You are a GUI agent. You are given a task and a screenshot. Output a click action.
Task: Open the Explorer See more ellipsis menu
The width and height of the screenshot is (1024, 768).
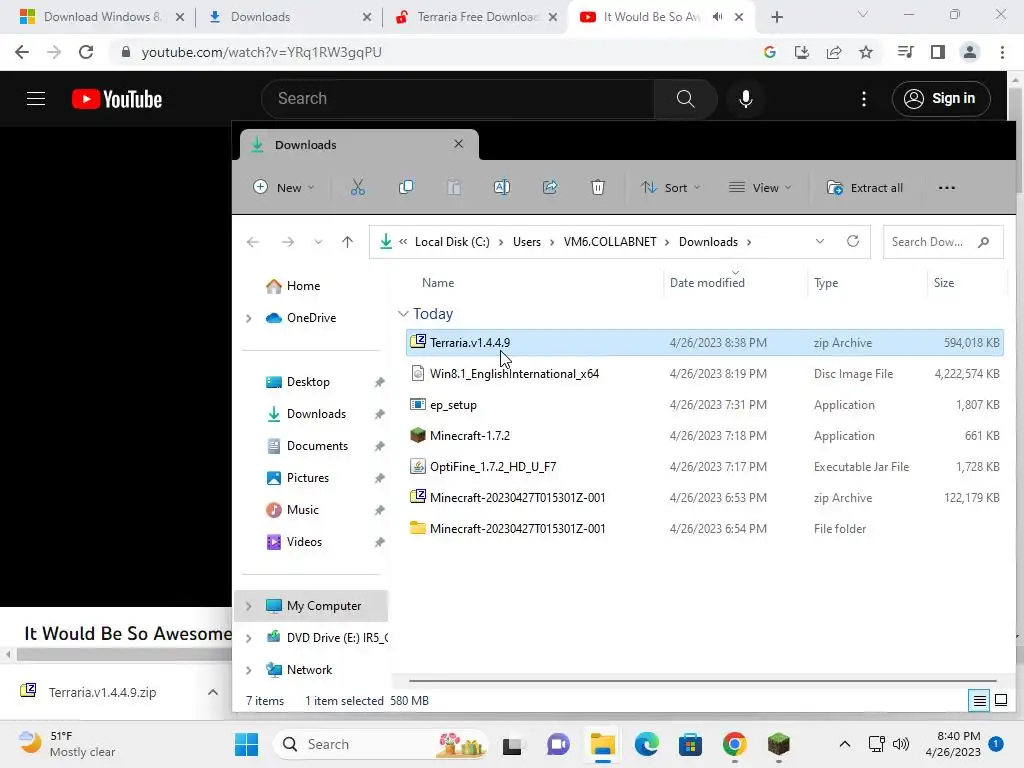click(x=946, y=187)
